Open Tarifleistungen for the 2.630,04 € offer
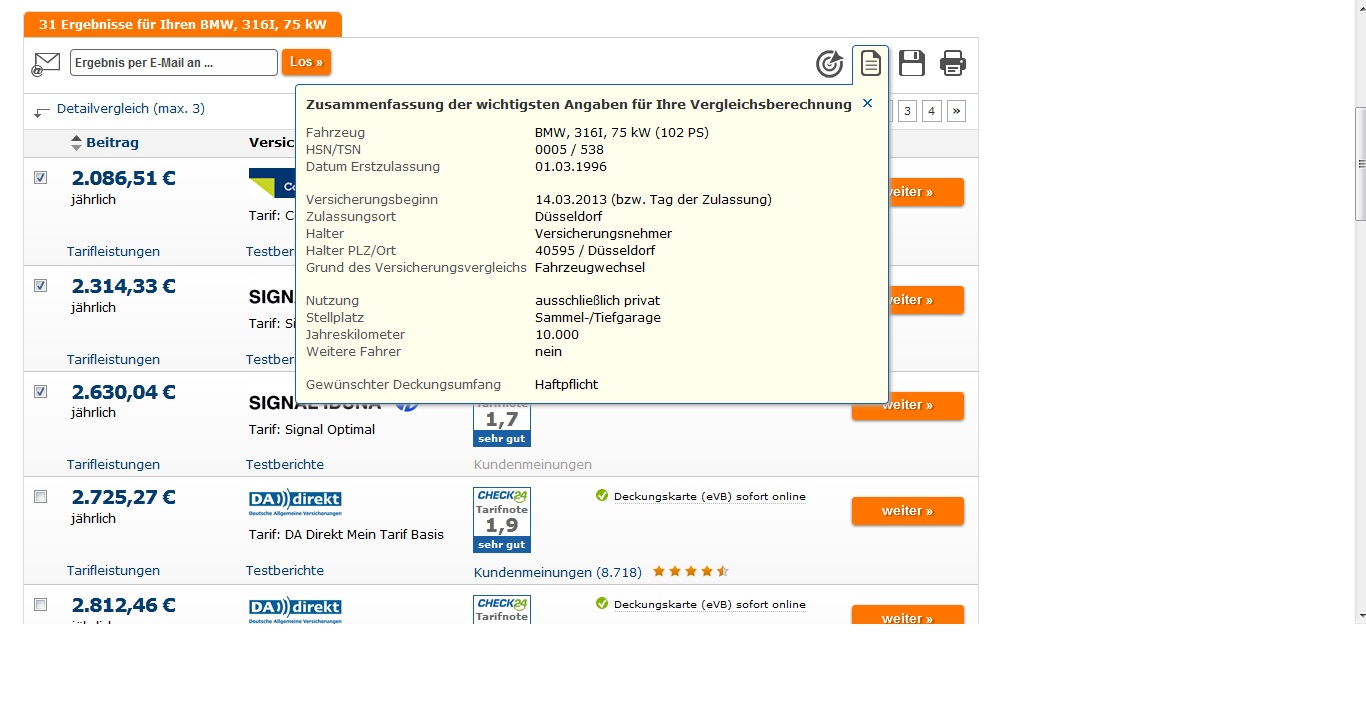The image size is (1366, 728). [113, 465]
